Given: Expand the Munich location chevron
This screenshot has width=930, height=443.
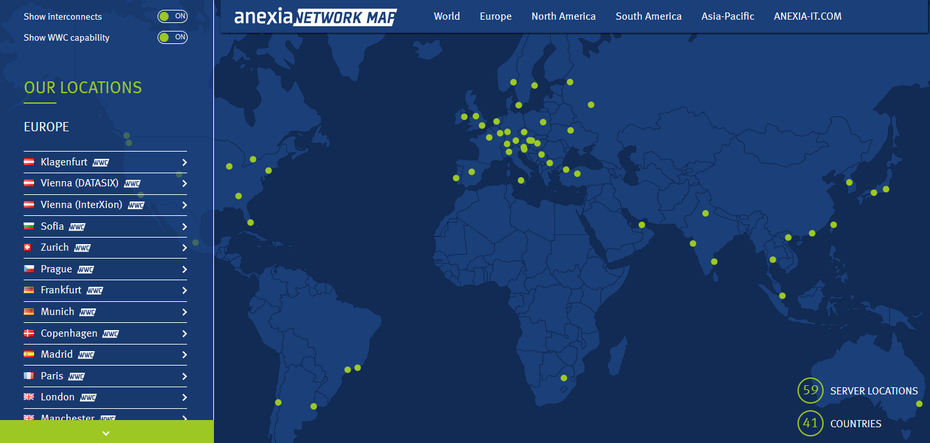Looking at the screenshot, I should (x=184, y=312).
